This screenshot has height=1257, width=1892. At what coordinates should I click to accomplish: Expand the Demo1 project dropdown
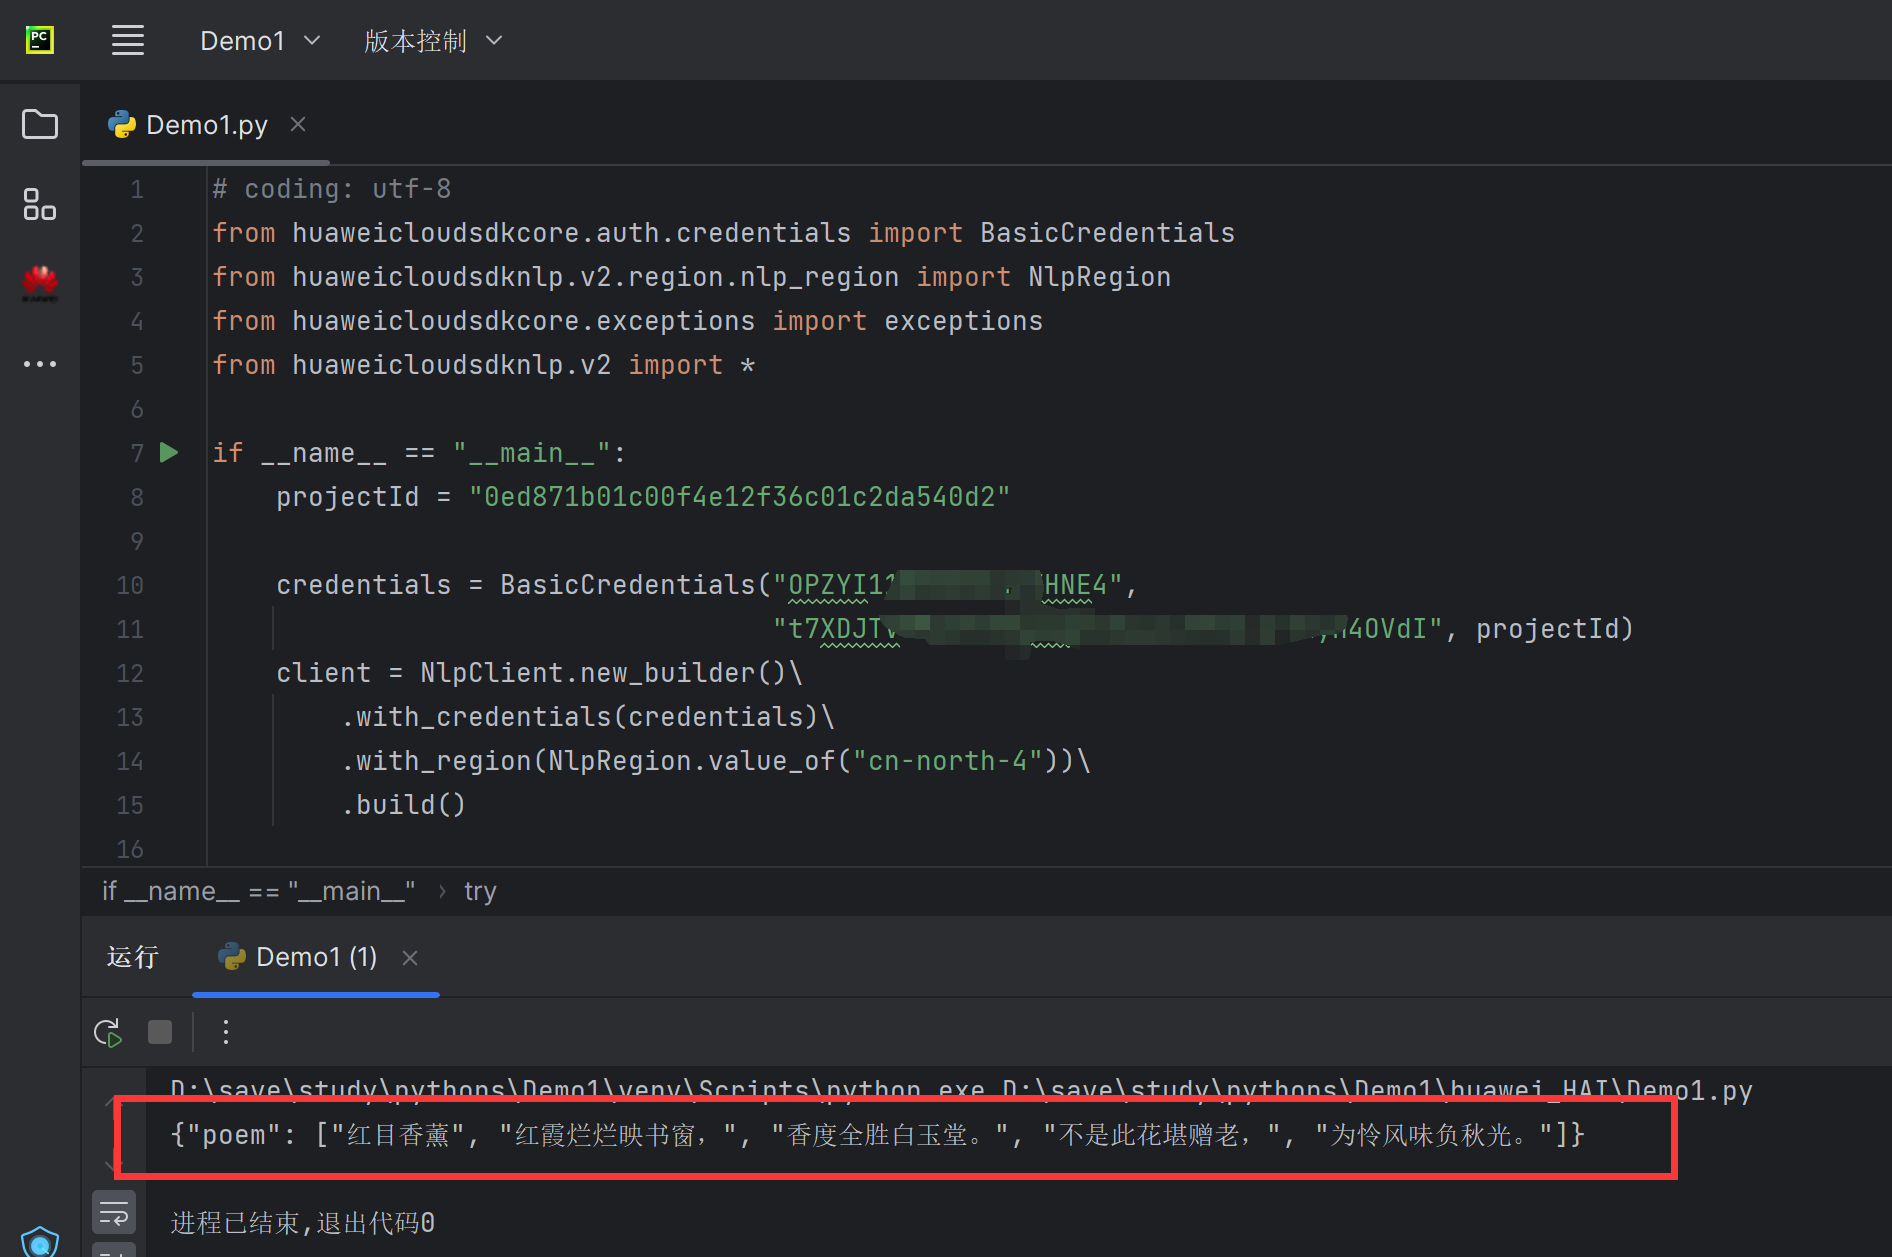(260, 41)
